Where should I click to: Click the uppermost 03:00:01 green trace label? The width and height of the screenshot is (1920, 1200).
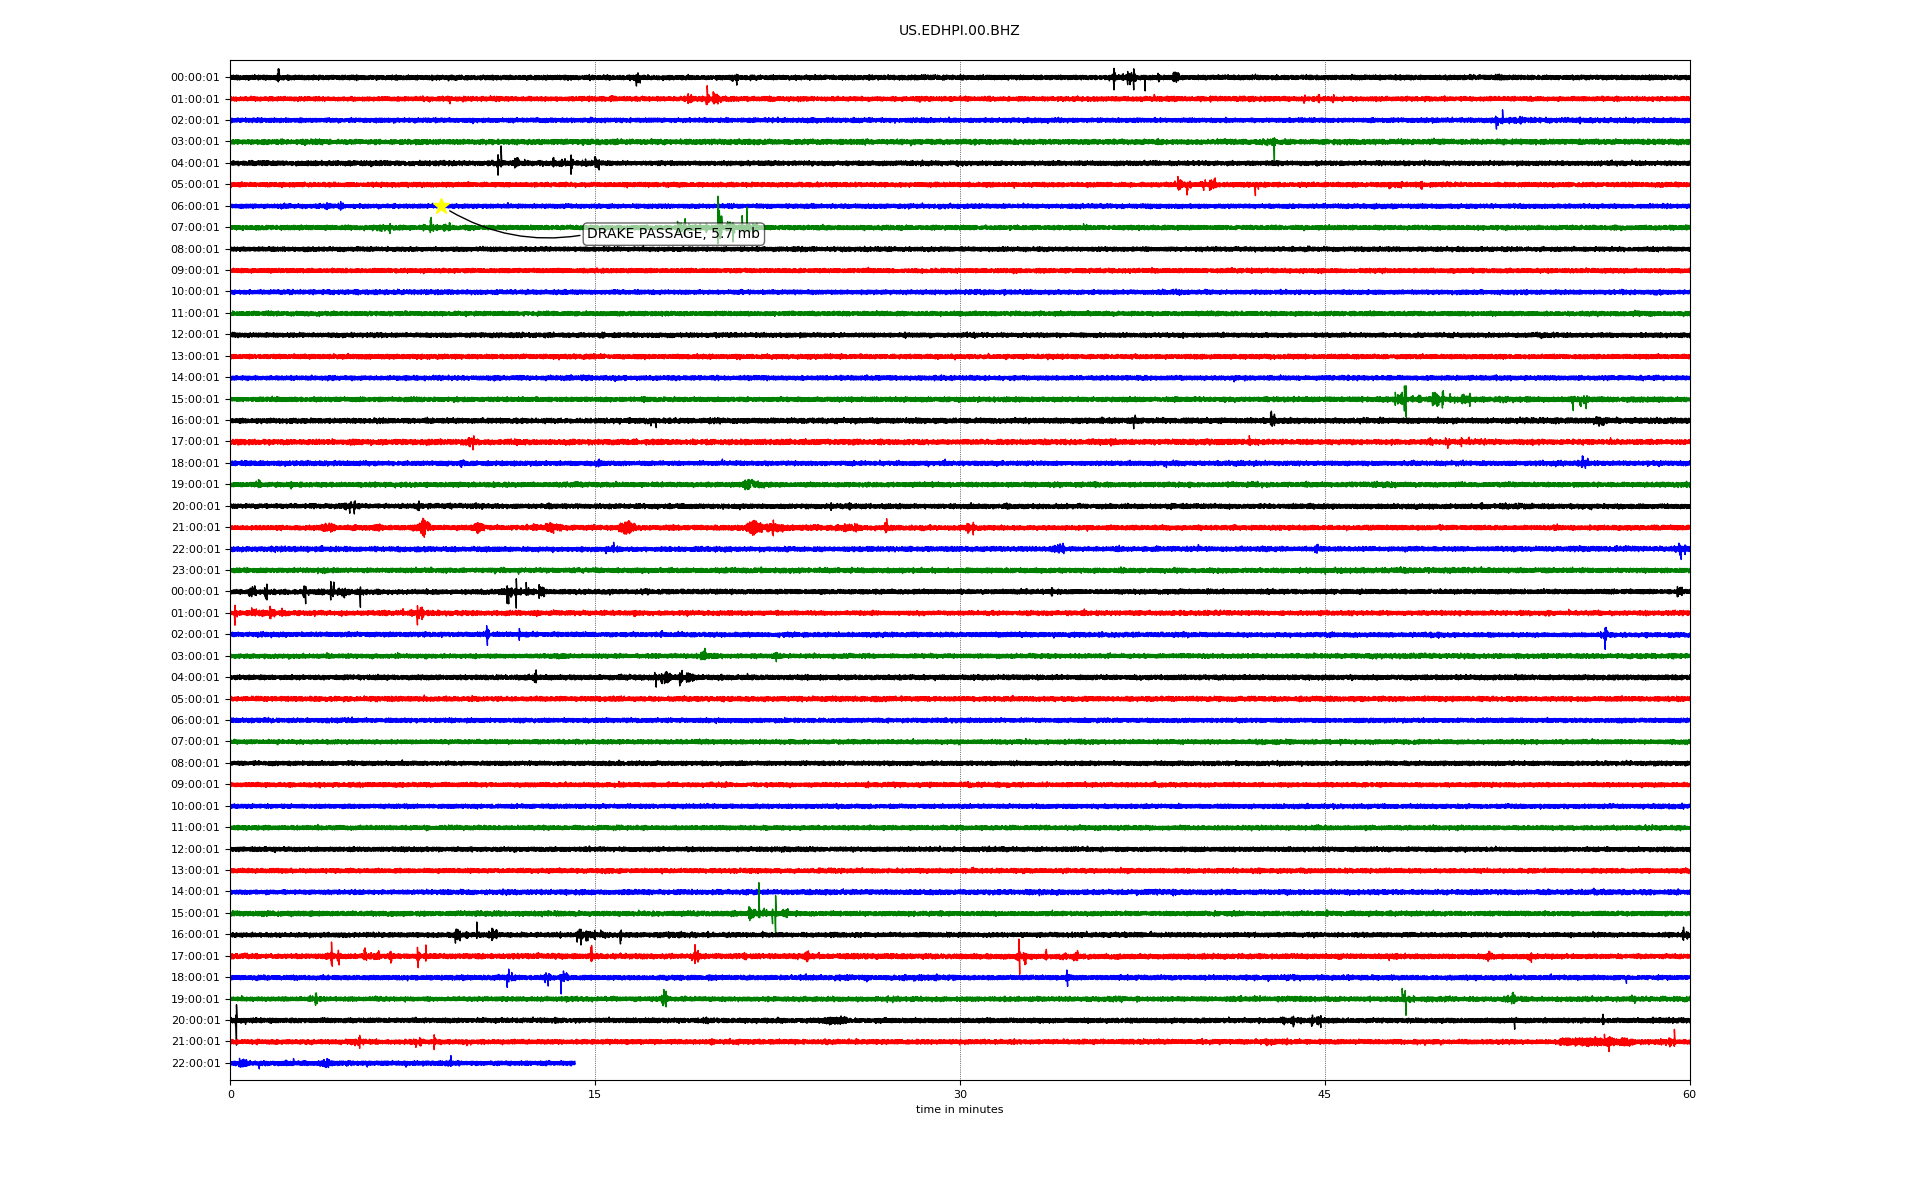(195, 142)
